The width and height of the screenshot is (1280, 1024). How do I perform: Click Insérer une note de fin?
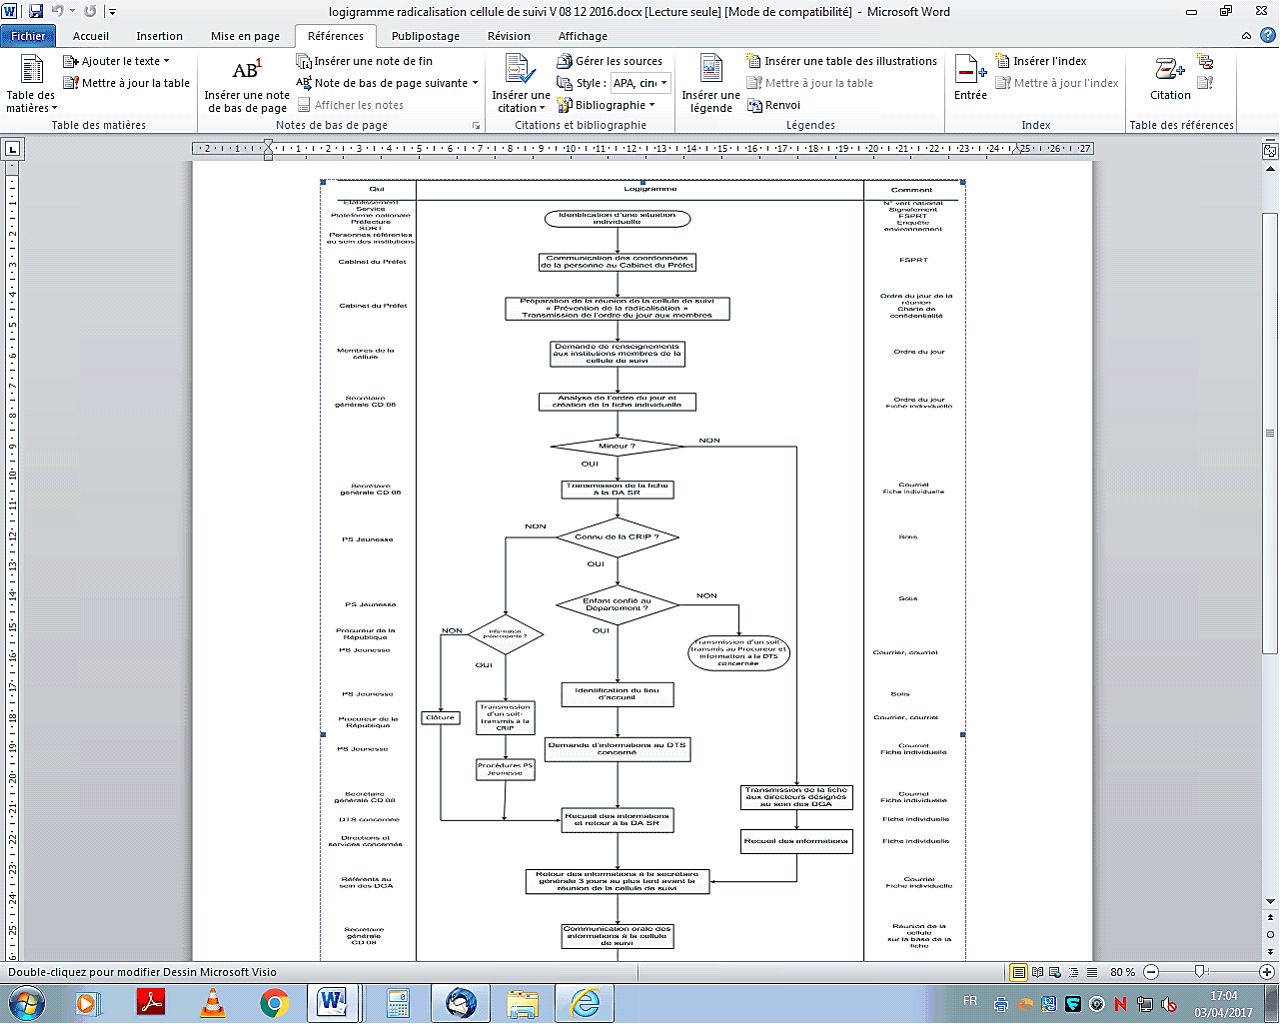click(365, 61)
